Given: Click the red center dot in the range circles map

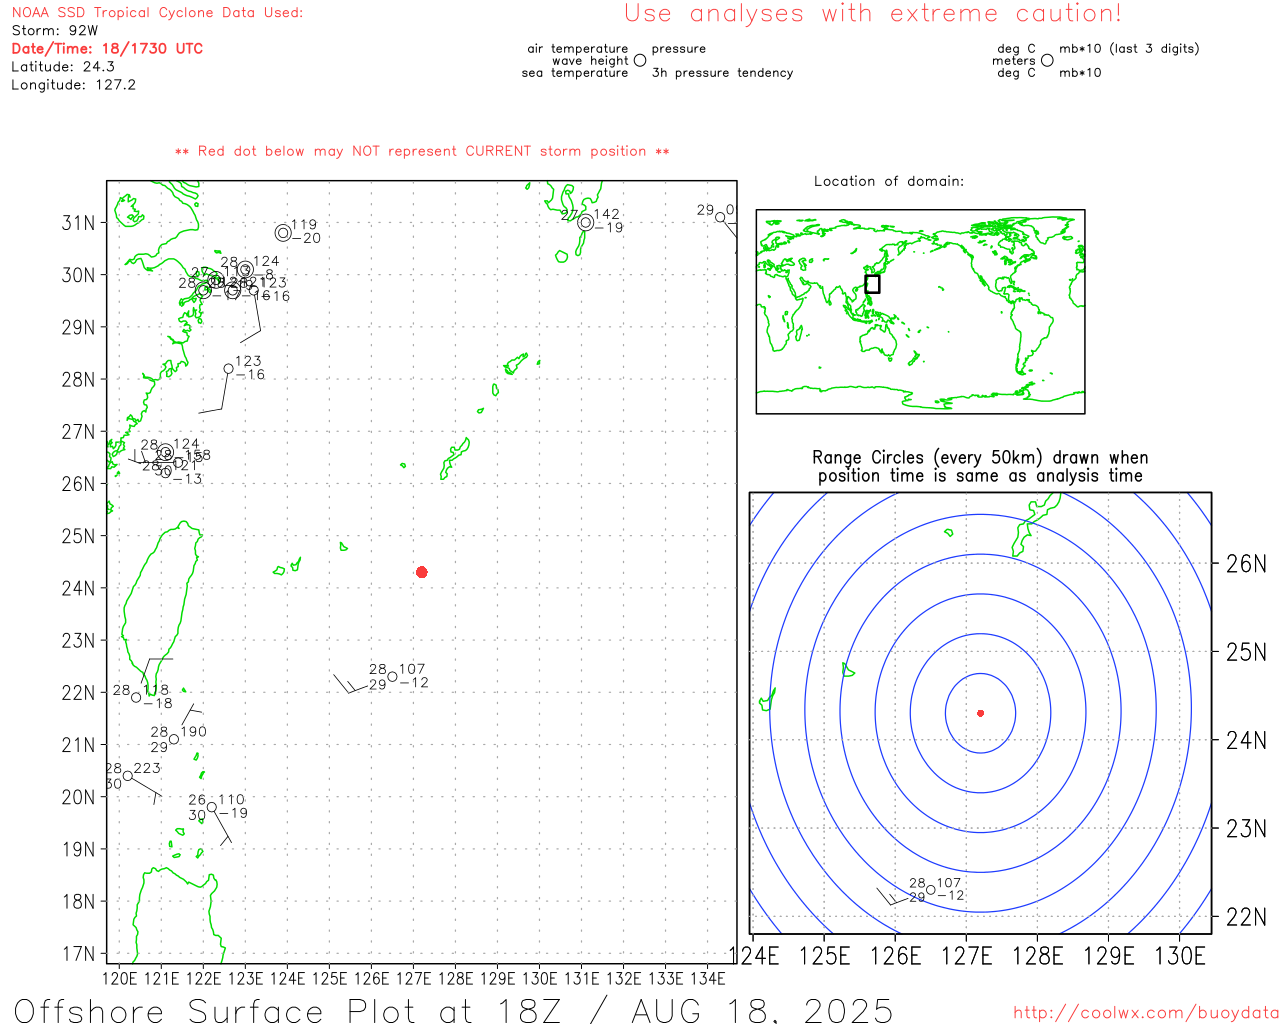Looking at the screenshot, I should [981, 713].
